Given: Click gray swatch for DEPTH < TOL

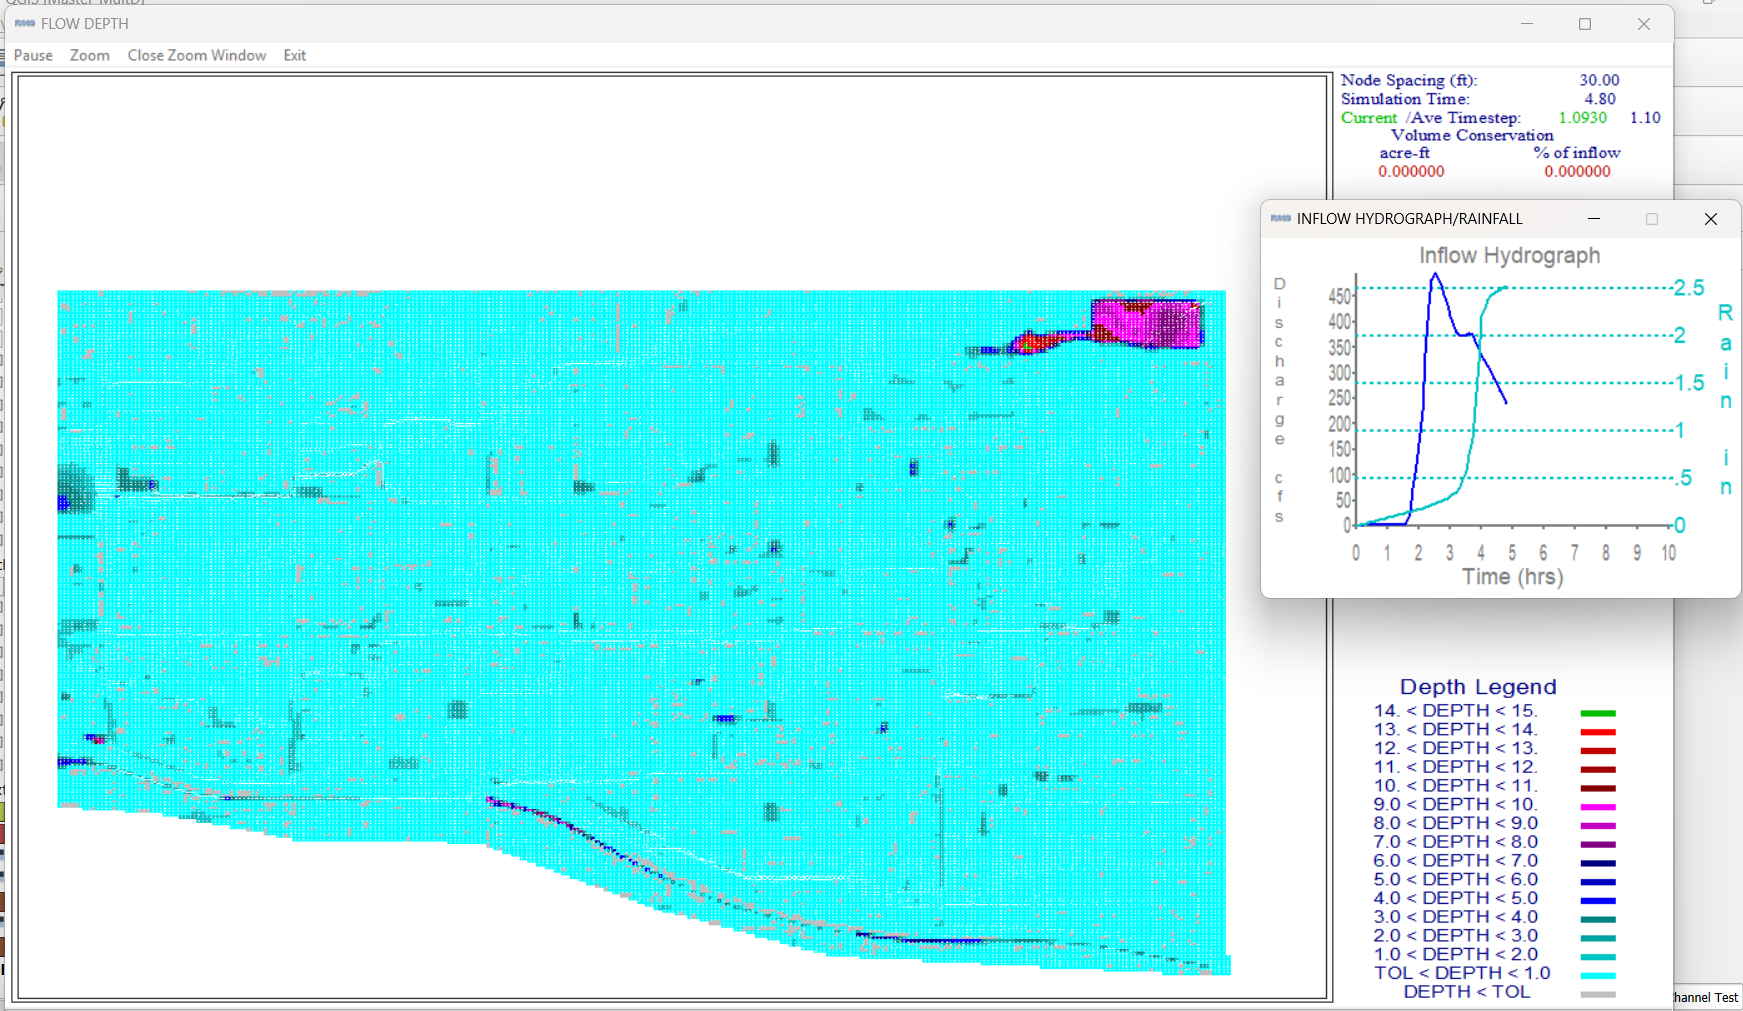Looking at the screenshot, I should coord(1598,994).
